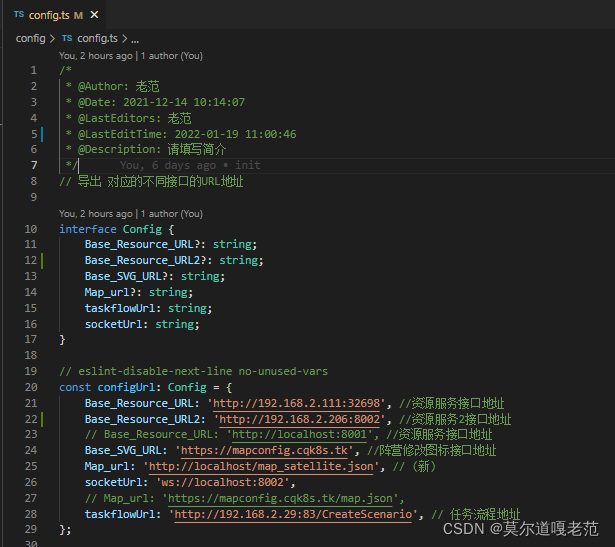Expand the ... breadcrumb symbol segment
Screen dimensions: 615x547
135,38
